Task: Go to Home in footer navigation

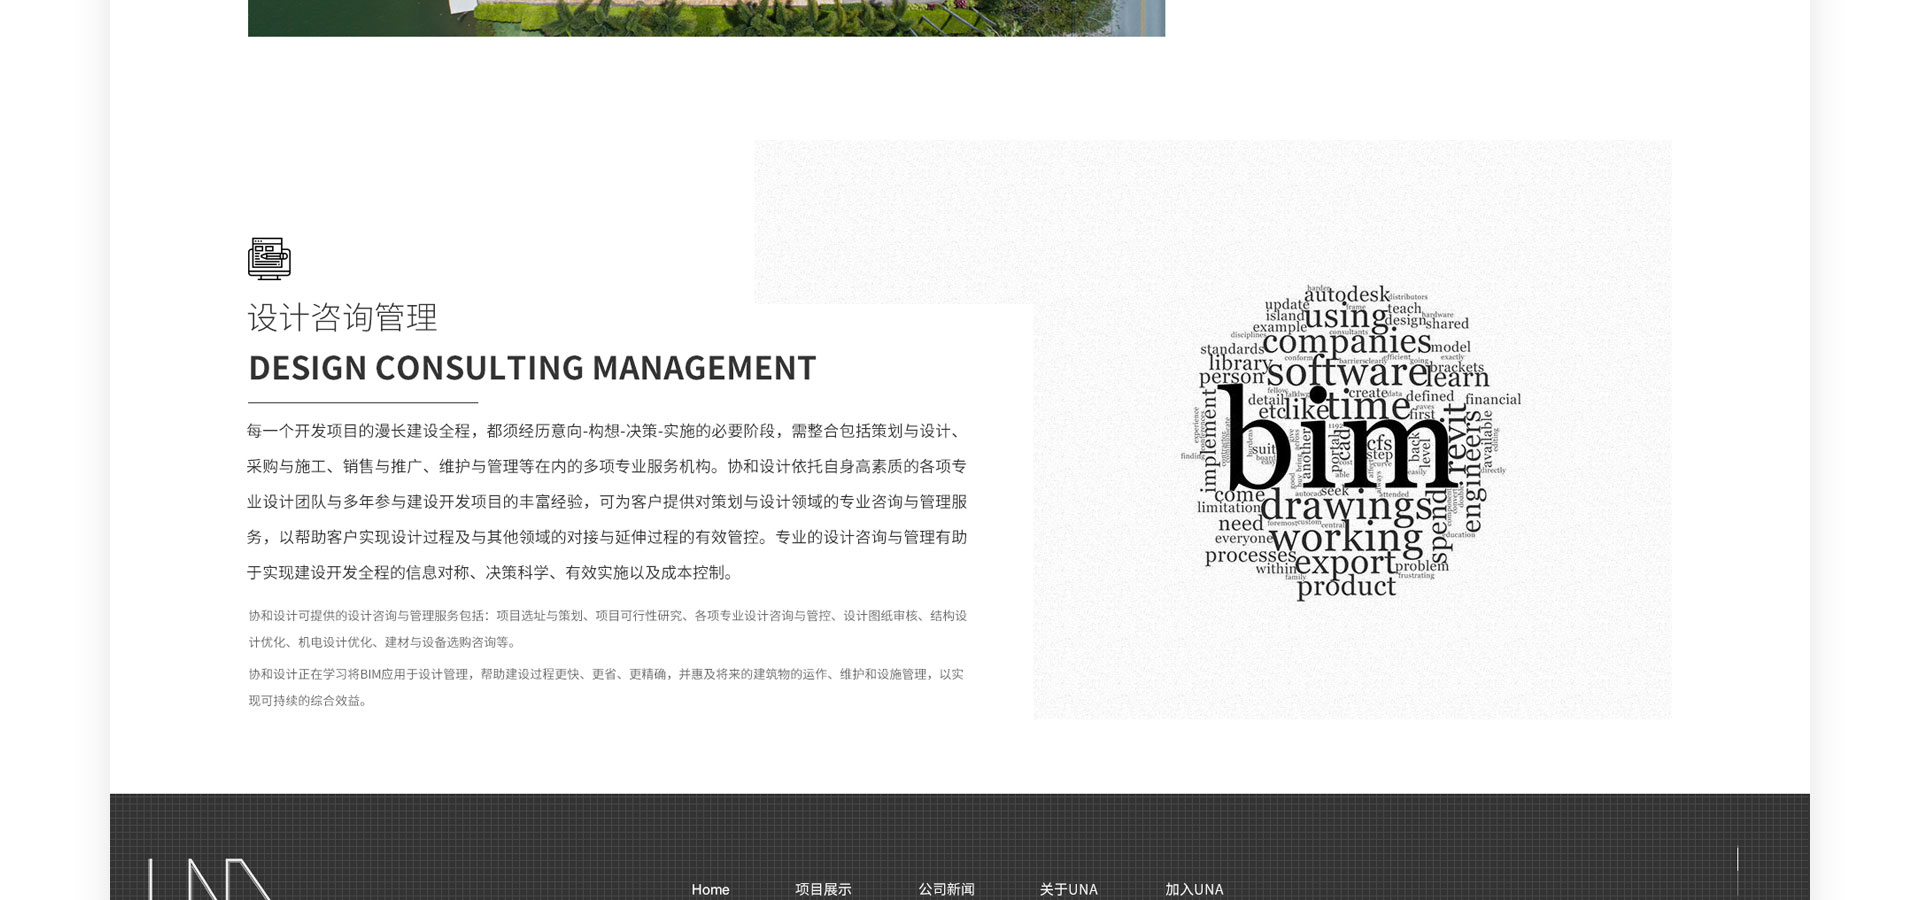Action: 710,889
